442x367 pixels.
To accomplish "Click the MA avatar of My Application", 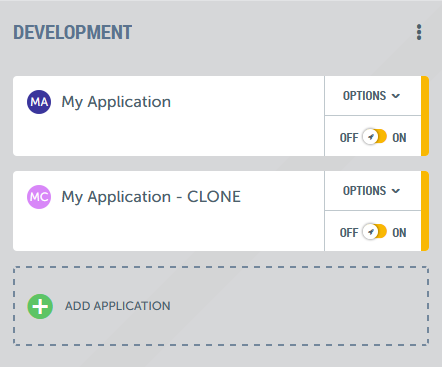I will click(39, 102).
